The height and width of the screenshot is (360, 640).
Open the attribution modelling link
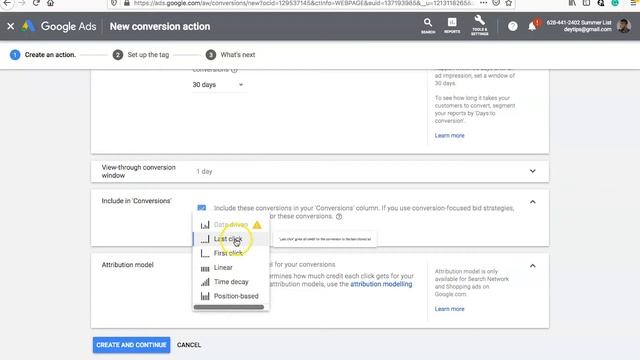[381, 284]
